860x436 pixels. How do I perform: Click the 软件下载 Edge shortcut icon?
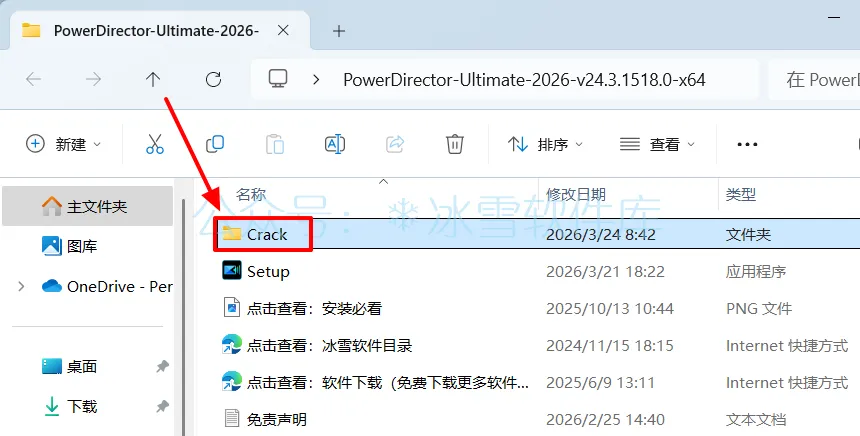point(231,382)
